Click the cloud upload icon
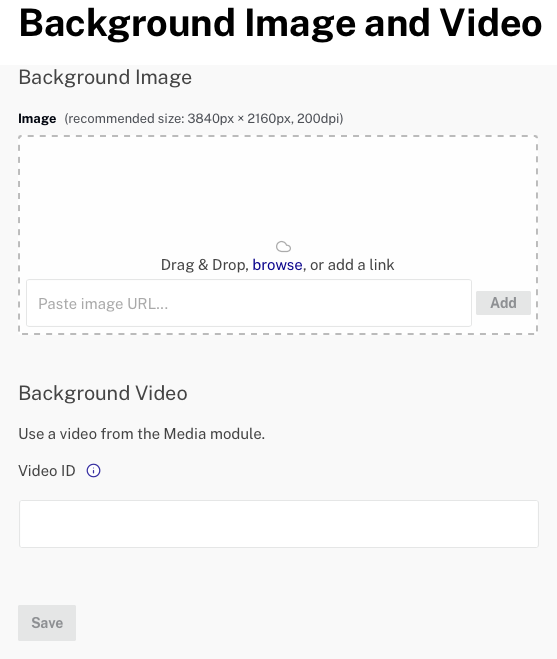Screen dimensions: 557x659 click(283, 246)
